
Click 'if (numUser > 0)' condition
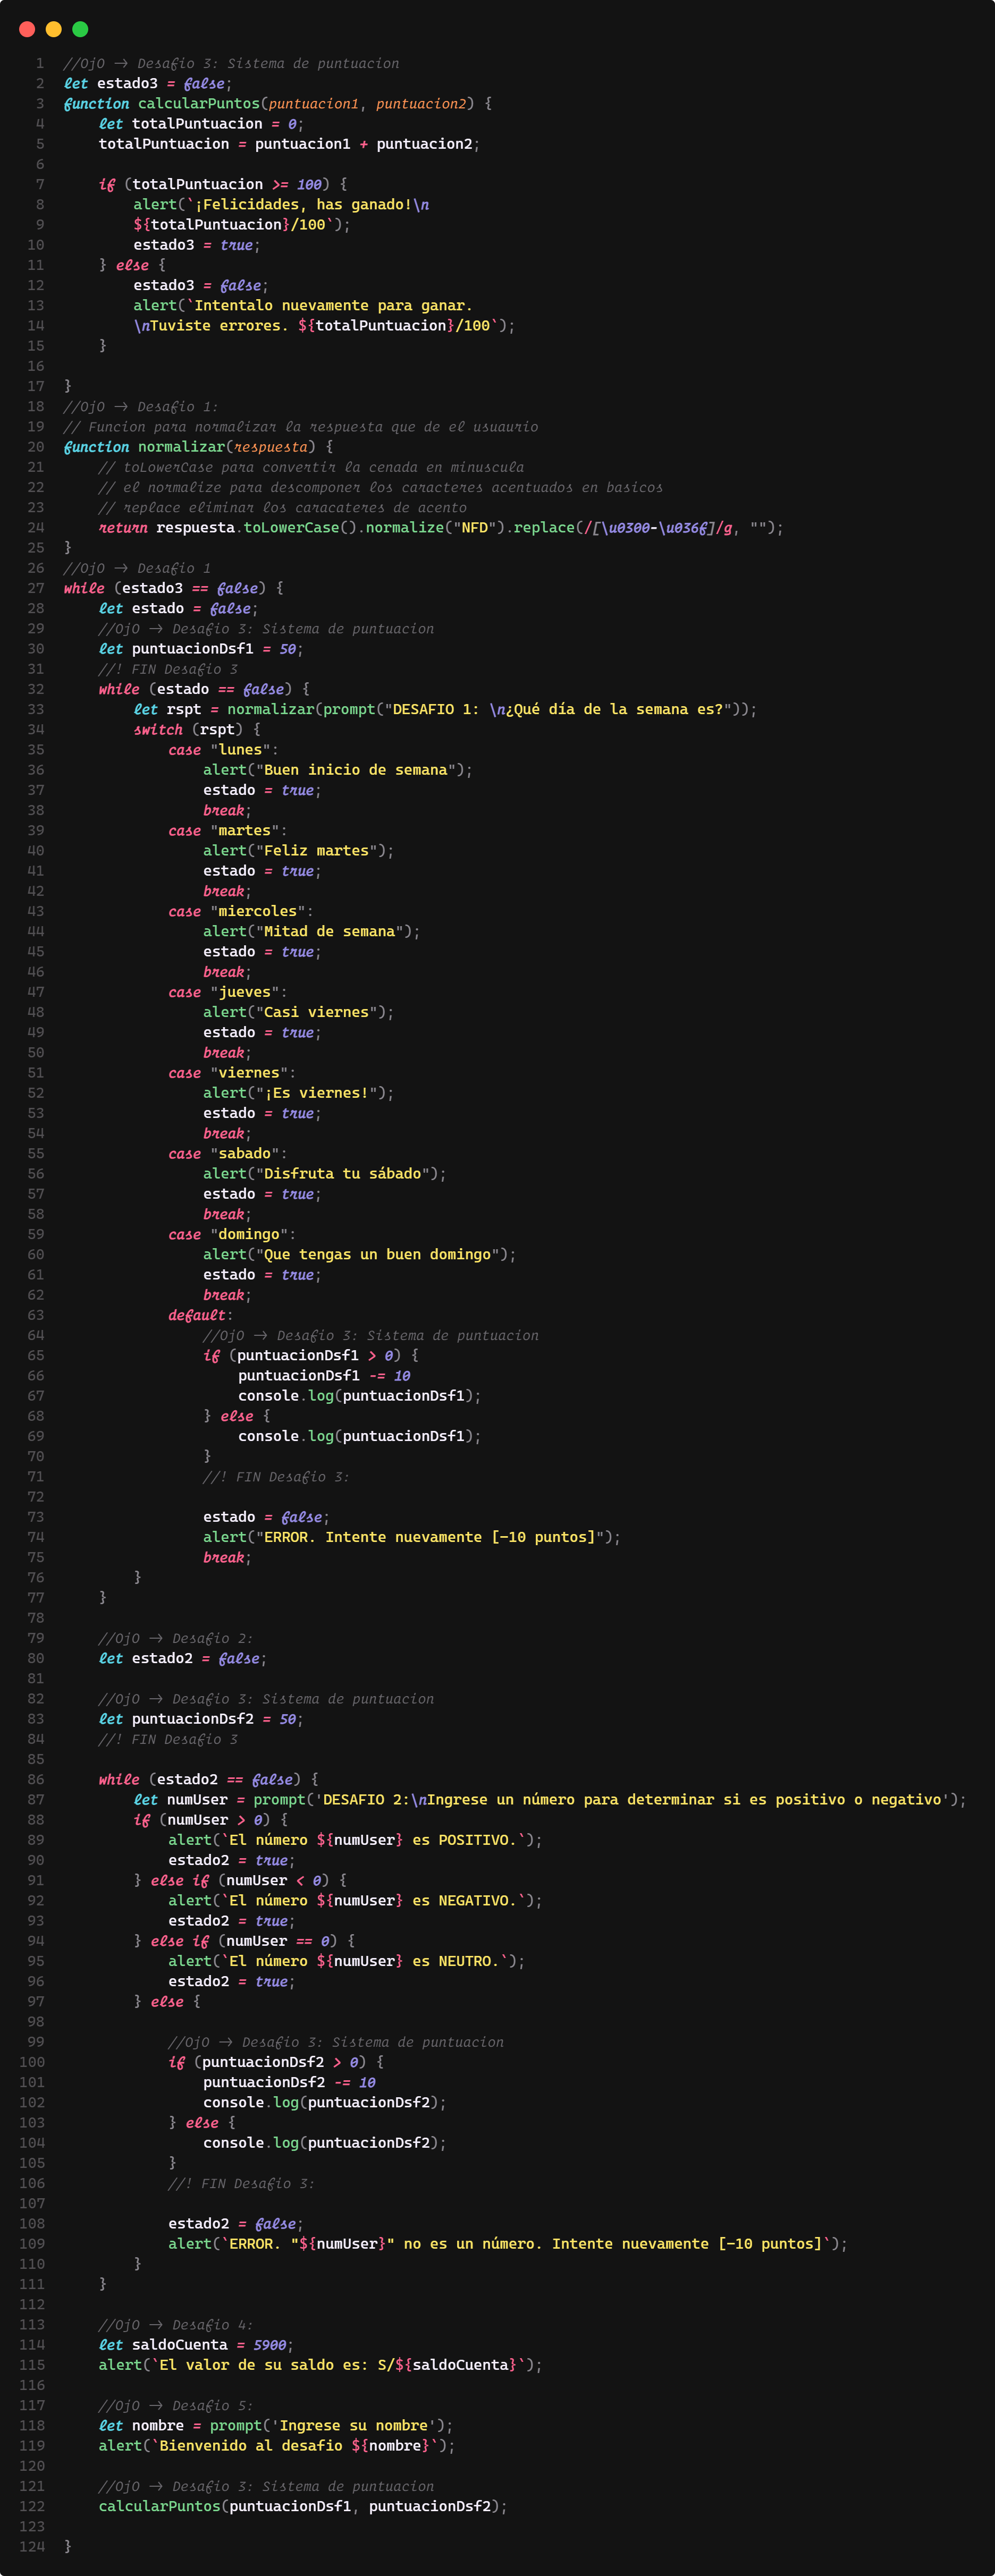click(x=211, y=1820)
